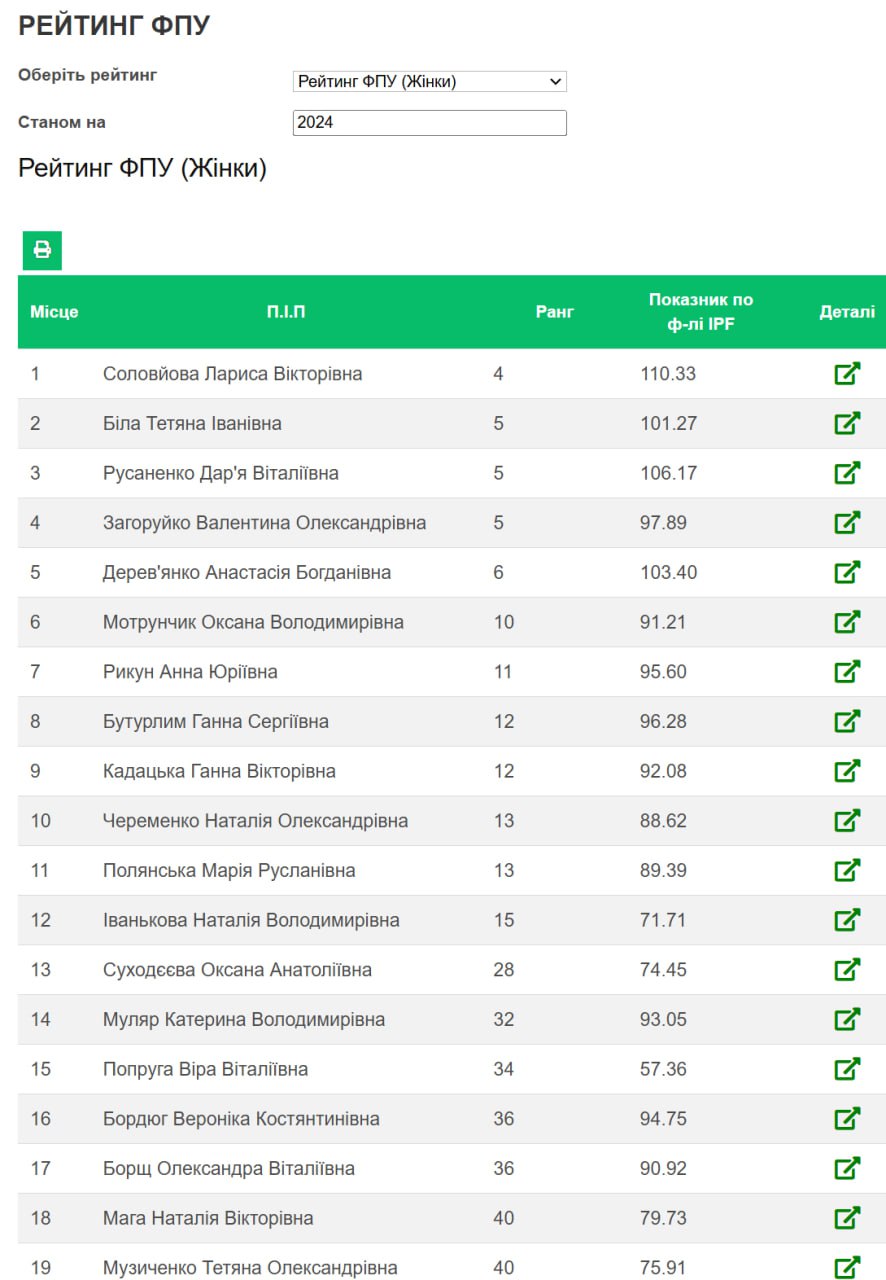The height and width of the screenshot is (1280, 886).
Task: Click the name Попруга Віра Віталіївна
Action: coord(205,1069)
